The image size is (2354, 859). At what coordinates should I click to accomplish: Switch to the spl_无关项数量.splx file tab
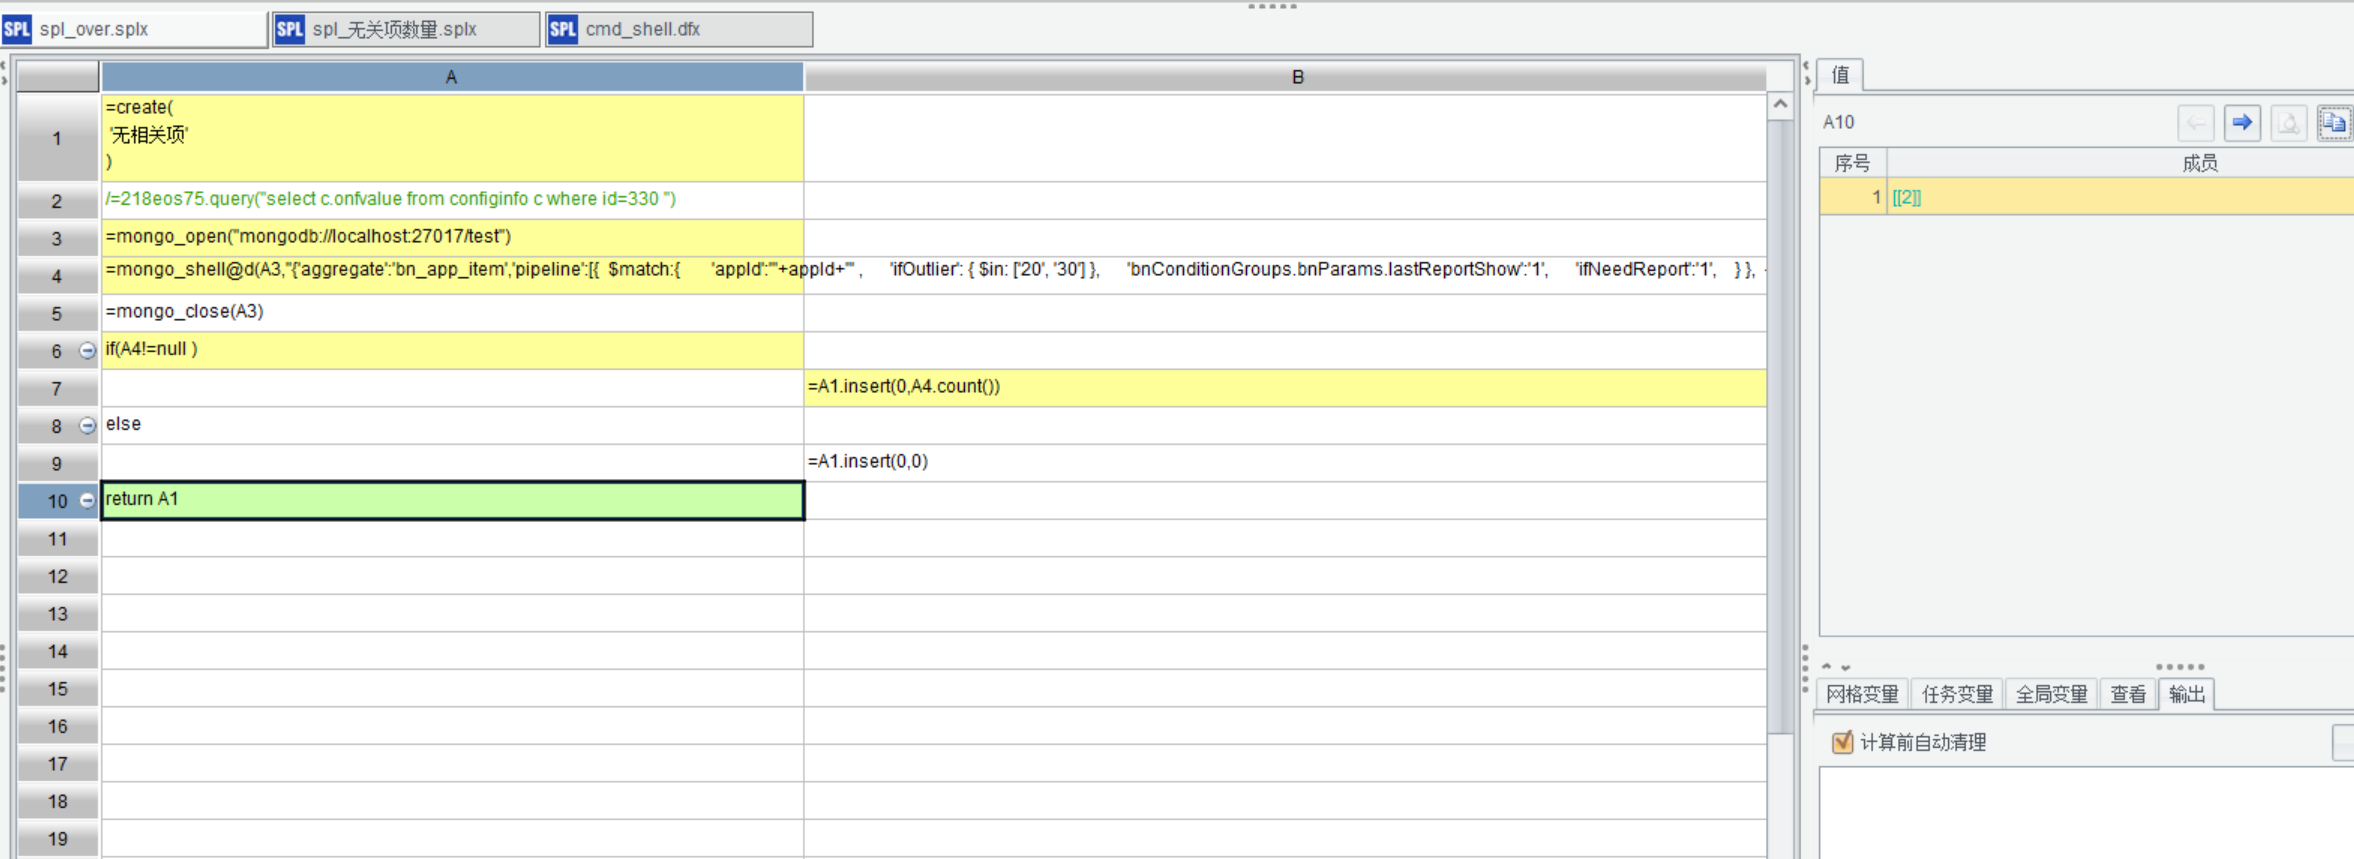[406, 29]
